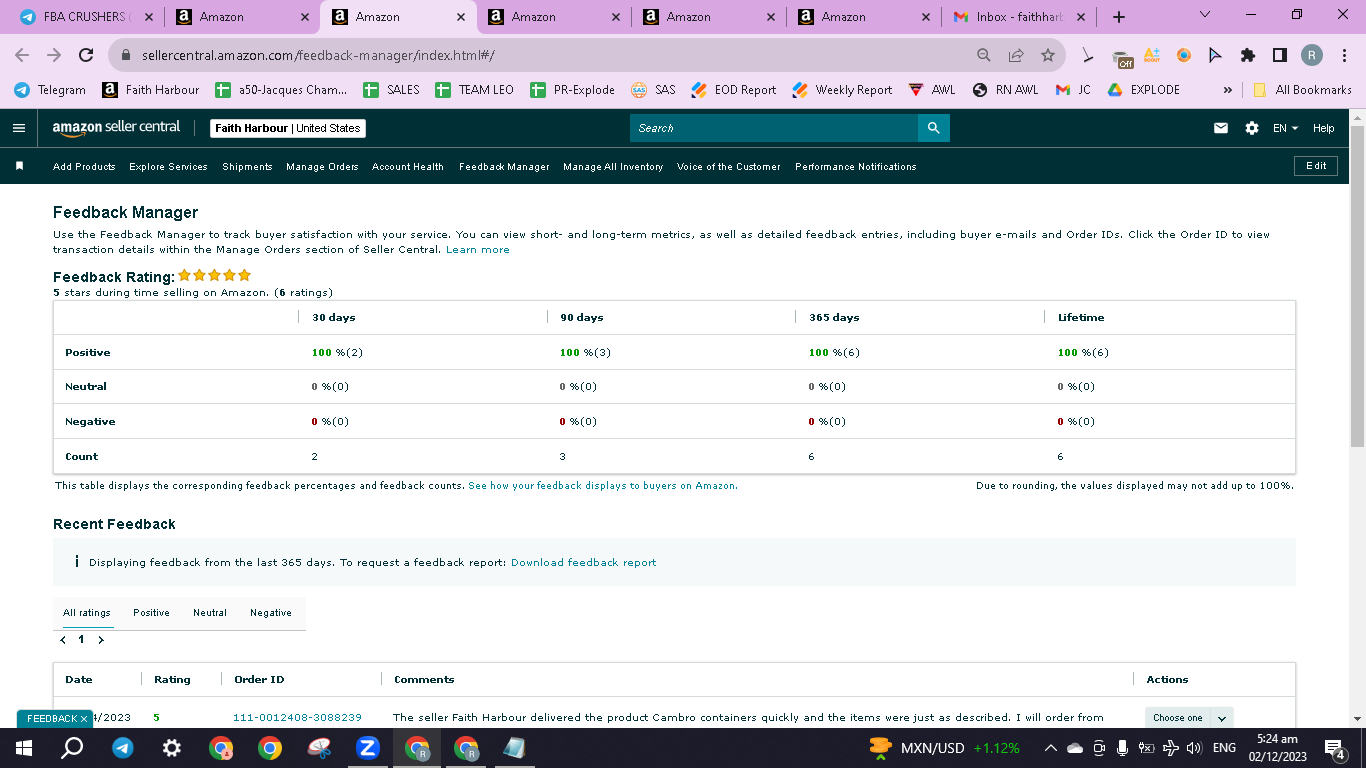
Task: Open the All Bookmarks folder
Action: [x=1302, y=90]
